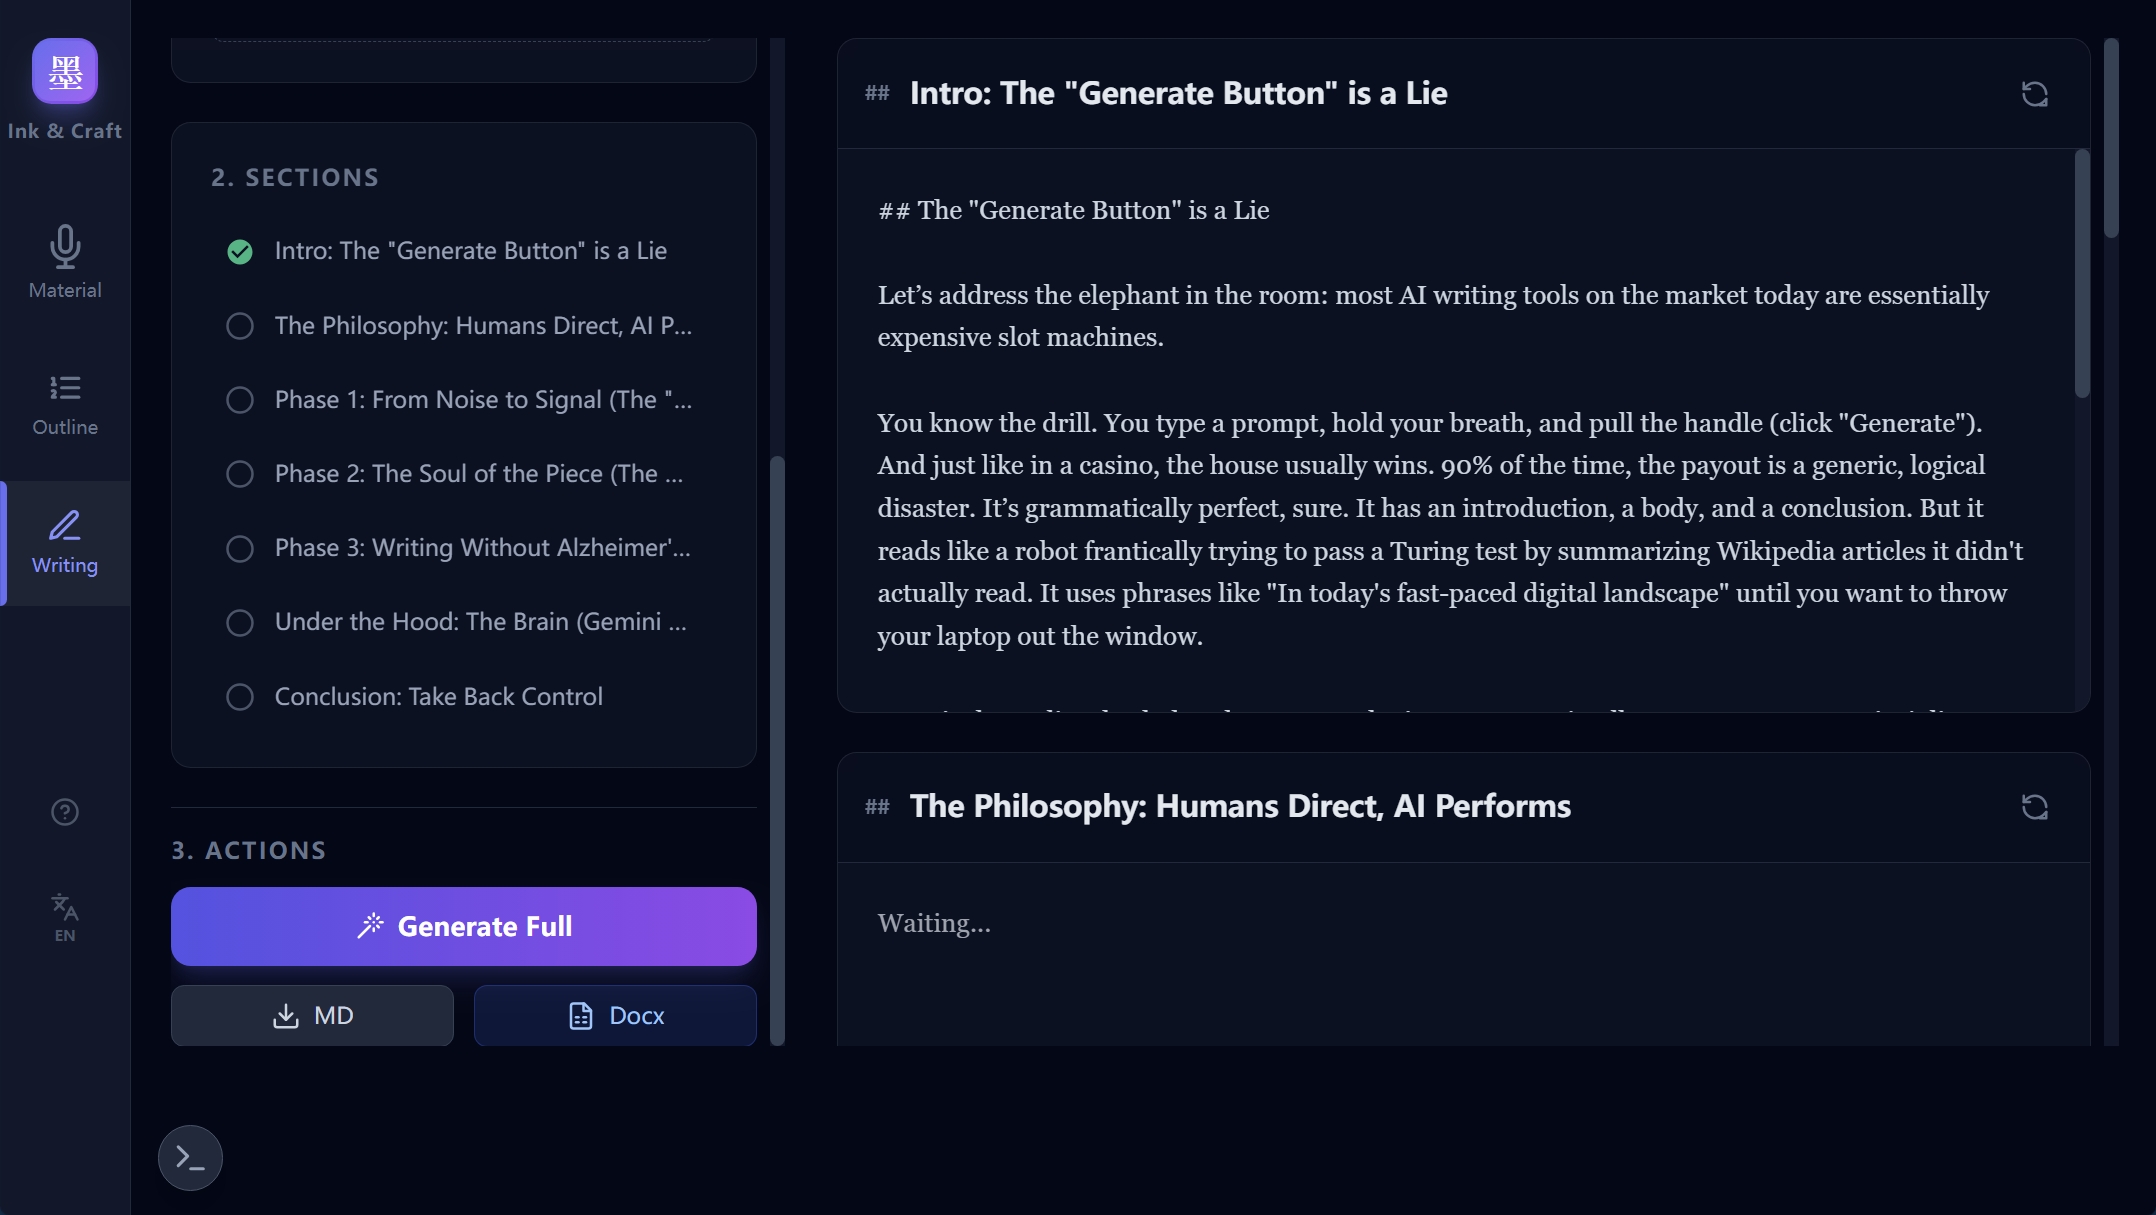This screenshot has height=1215, width=2156.
Task: Export document as Docx
Action: pos(615,1015)
